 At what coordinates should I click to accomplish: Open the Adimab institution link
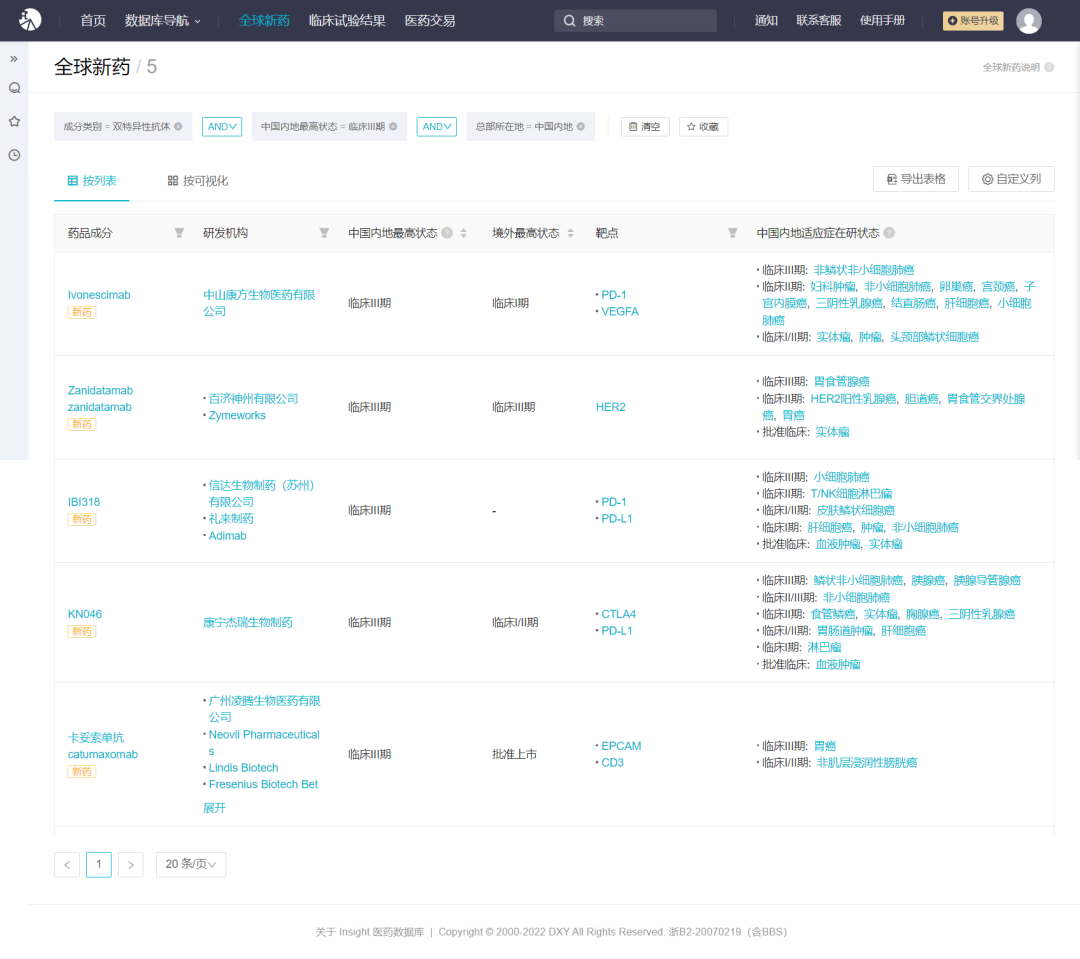pos(227,536)
